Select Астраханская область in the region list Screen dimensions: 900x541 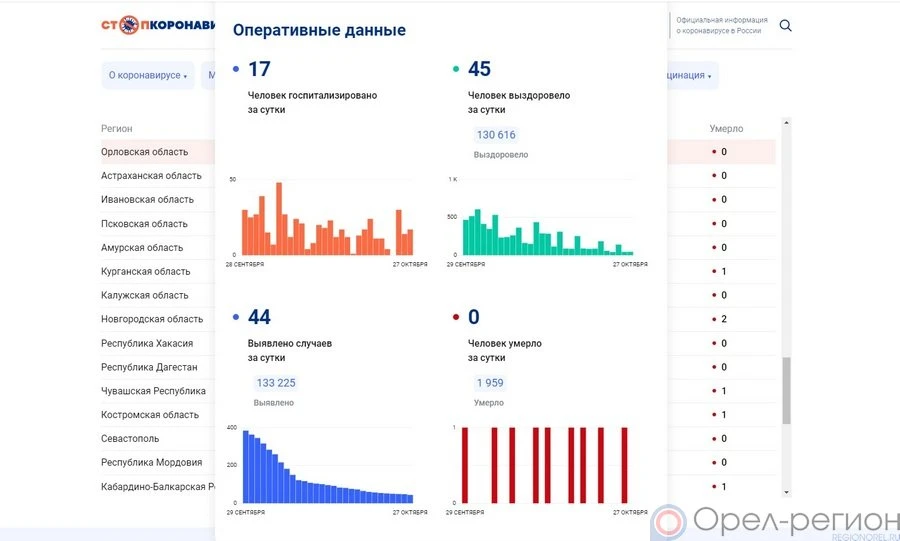click(151, 176)
